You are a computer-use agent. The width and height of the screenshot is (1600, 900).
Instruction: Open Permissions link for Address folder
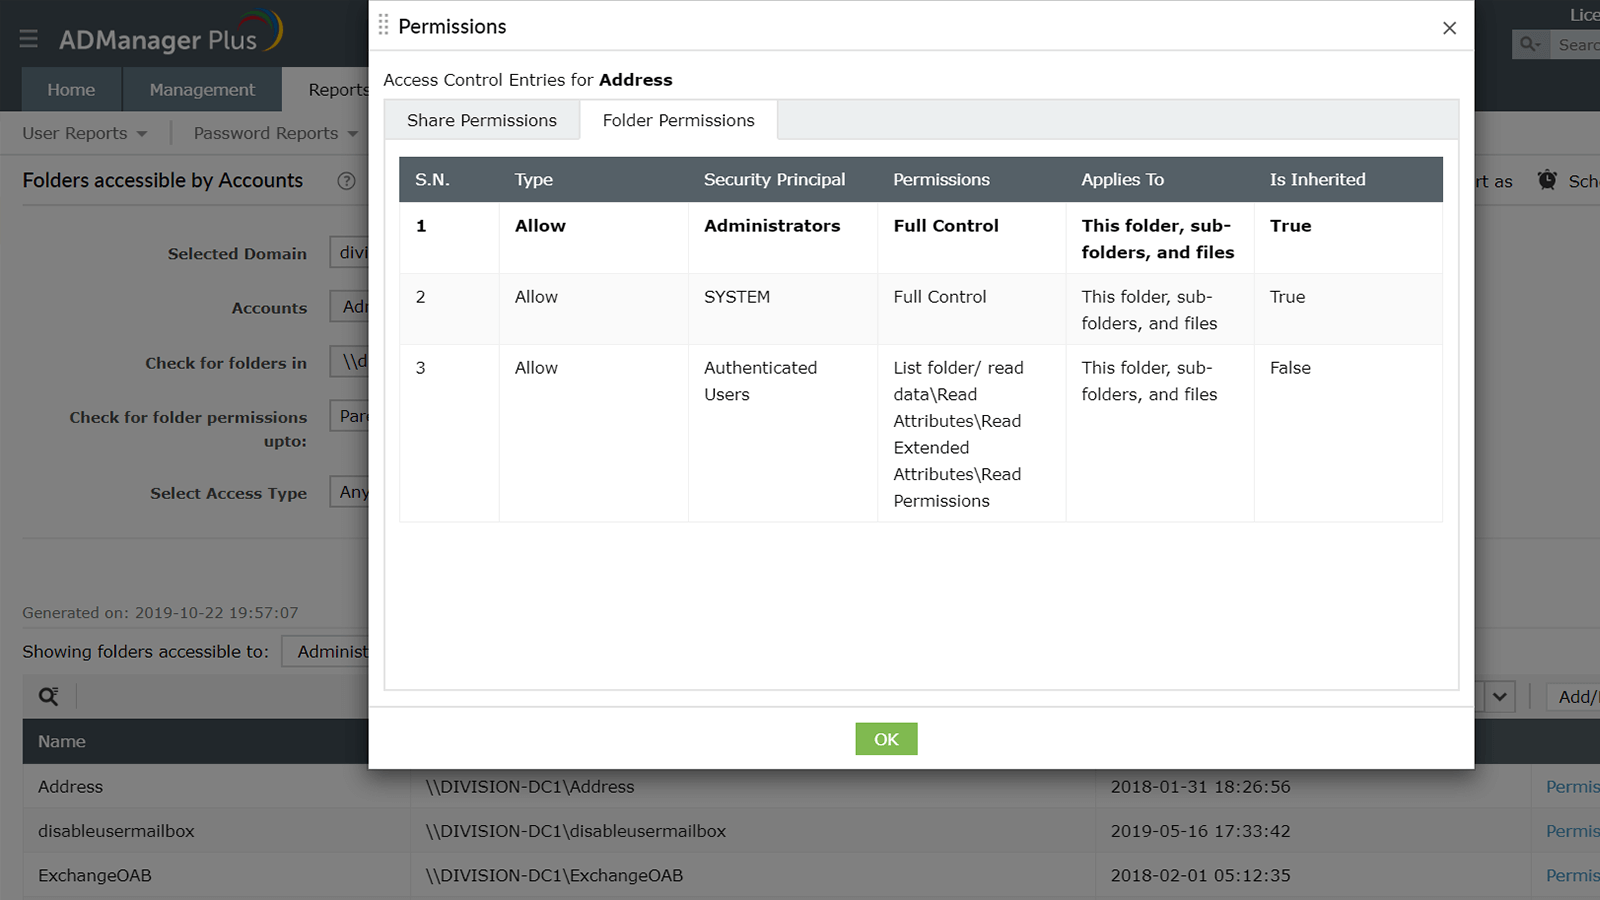[1572, 787]
